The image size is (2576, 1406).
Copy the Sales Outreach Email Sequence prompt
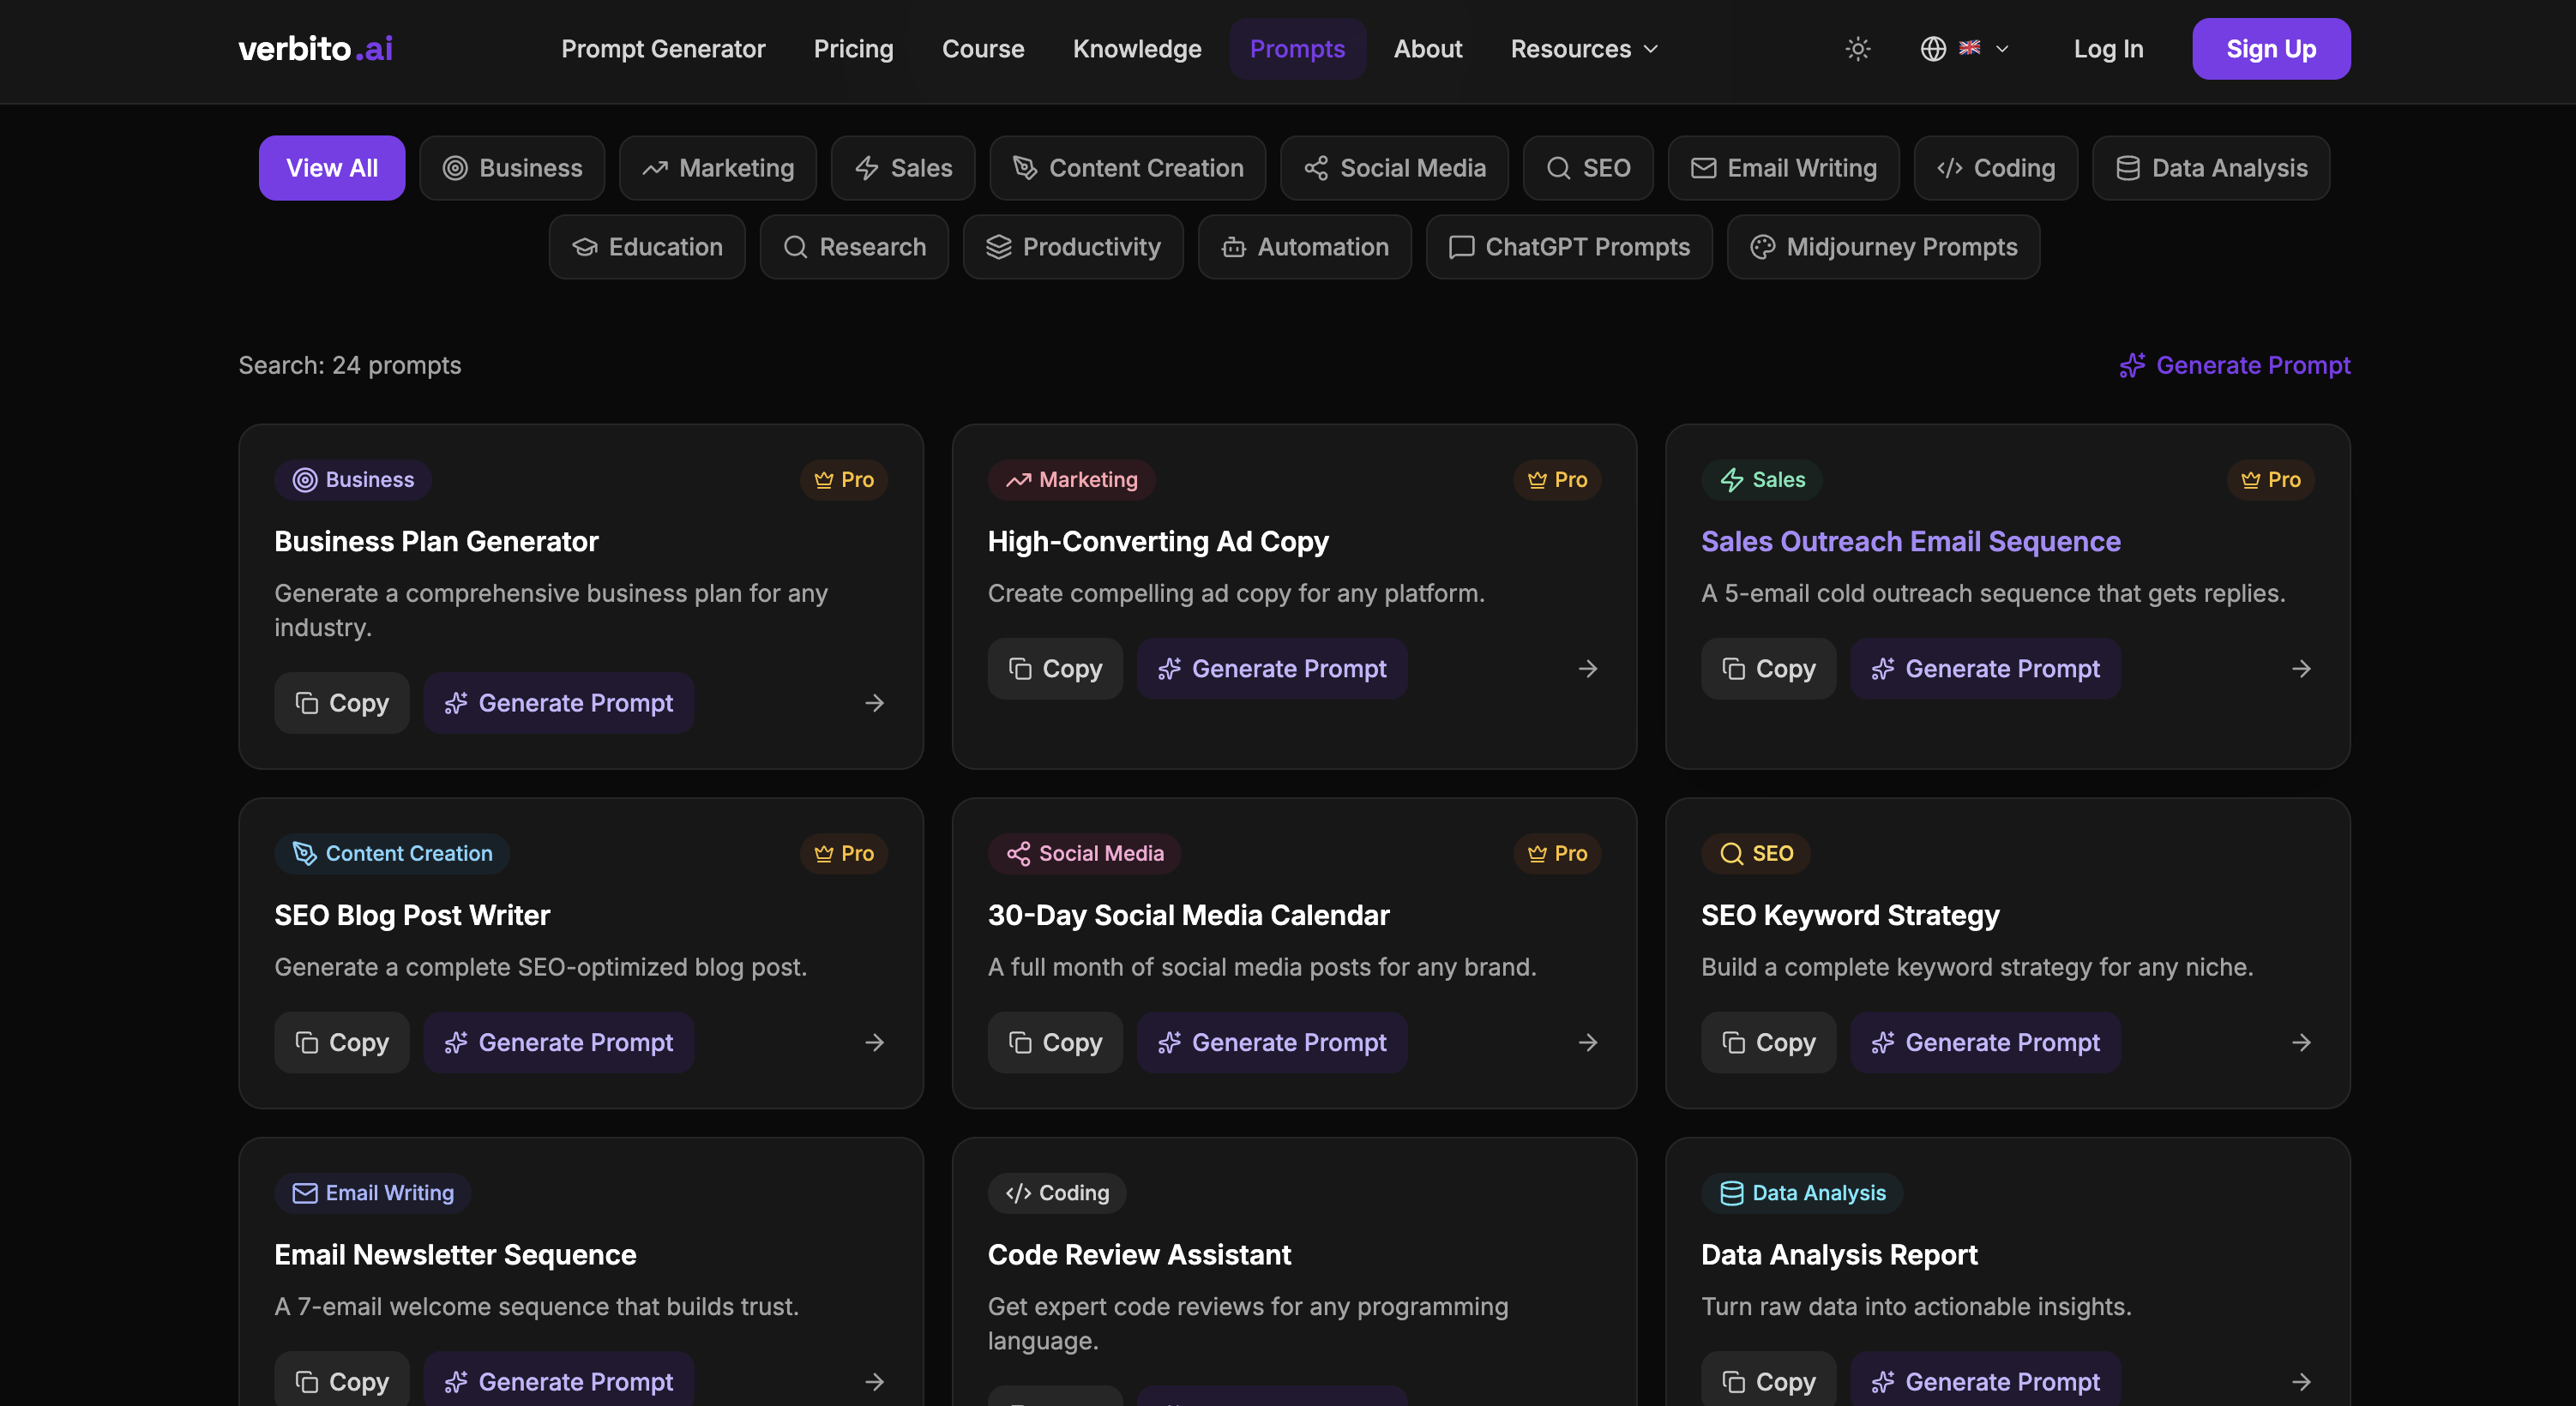pos(1768,669)
